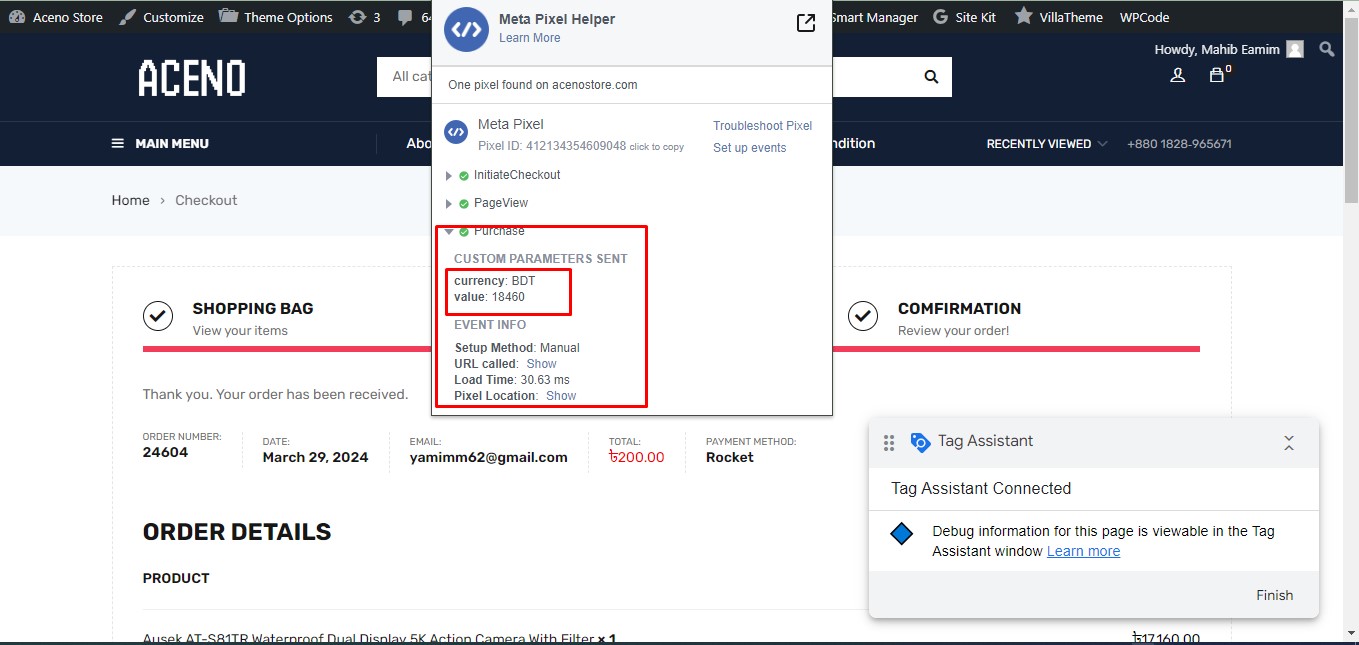Expand the InitiateCheckout event
Viewport: 1359px width, 645px height.
tap(449, 175)
